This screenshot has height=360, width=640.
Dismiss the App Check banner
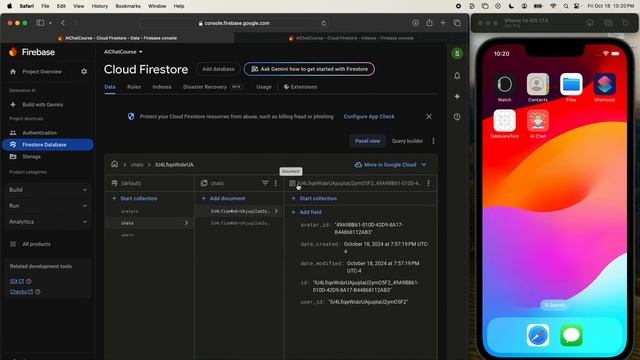click(x=429, y=116)
